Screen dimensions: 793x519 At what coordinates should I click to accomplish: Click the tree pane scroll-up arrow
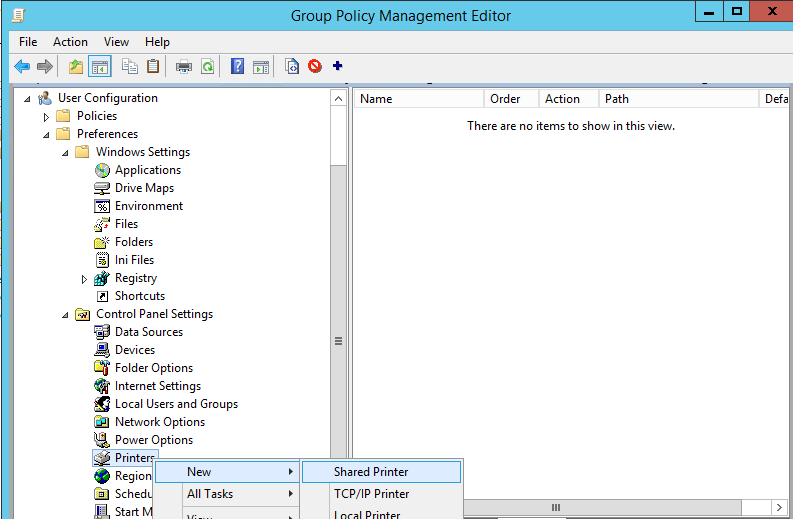coord(338,99)
